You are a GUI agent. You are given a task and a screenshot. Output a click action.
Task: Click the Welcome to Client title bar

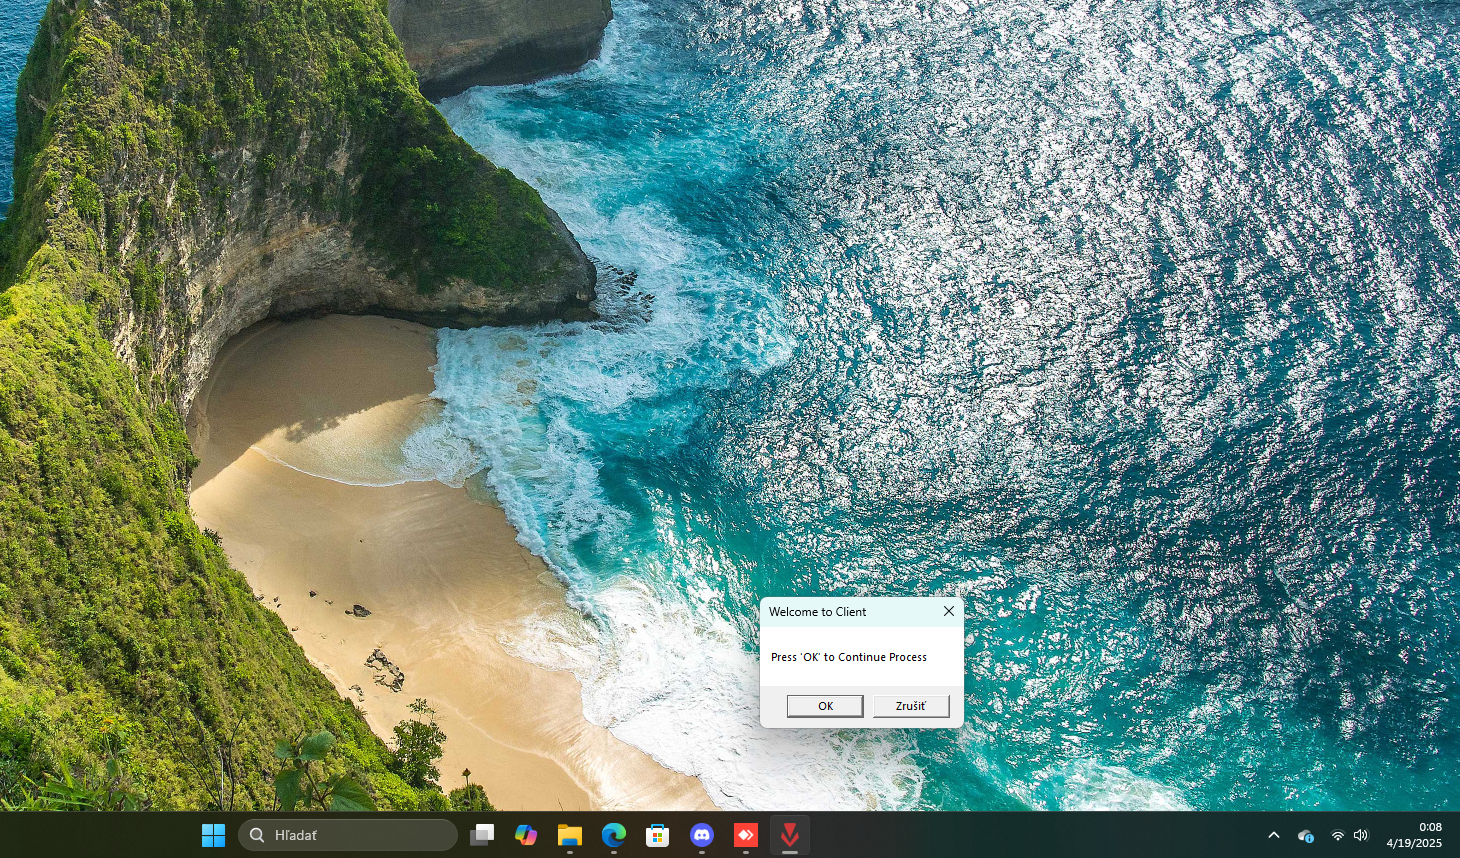tap(840, 612)
